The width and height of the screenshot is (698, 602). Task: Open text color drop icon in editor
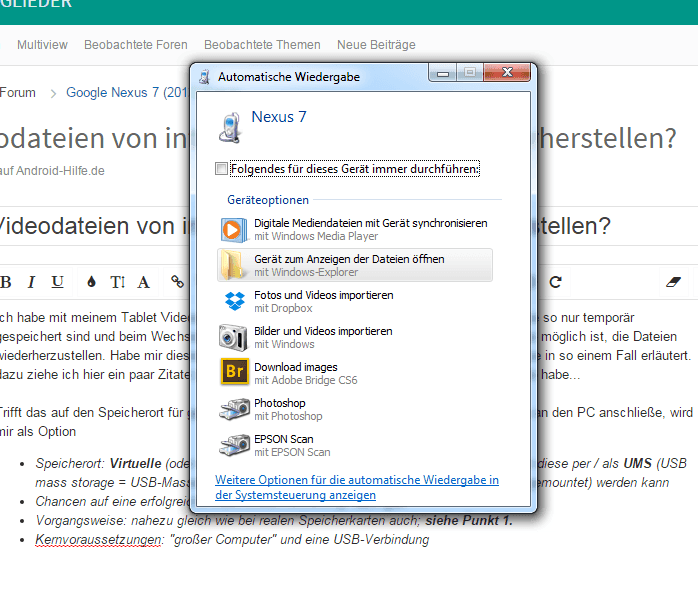pos(91,282)
